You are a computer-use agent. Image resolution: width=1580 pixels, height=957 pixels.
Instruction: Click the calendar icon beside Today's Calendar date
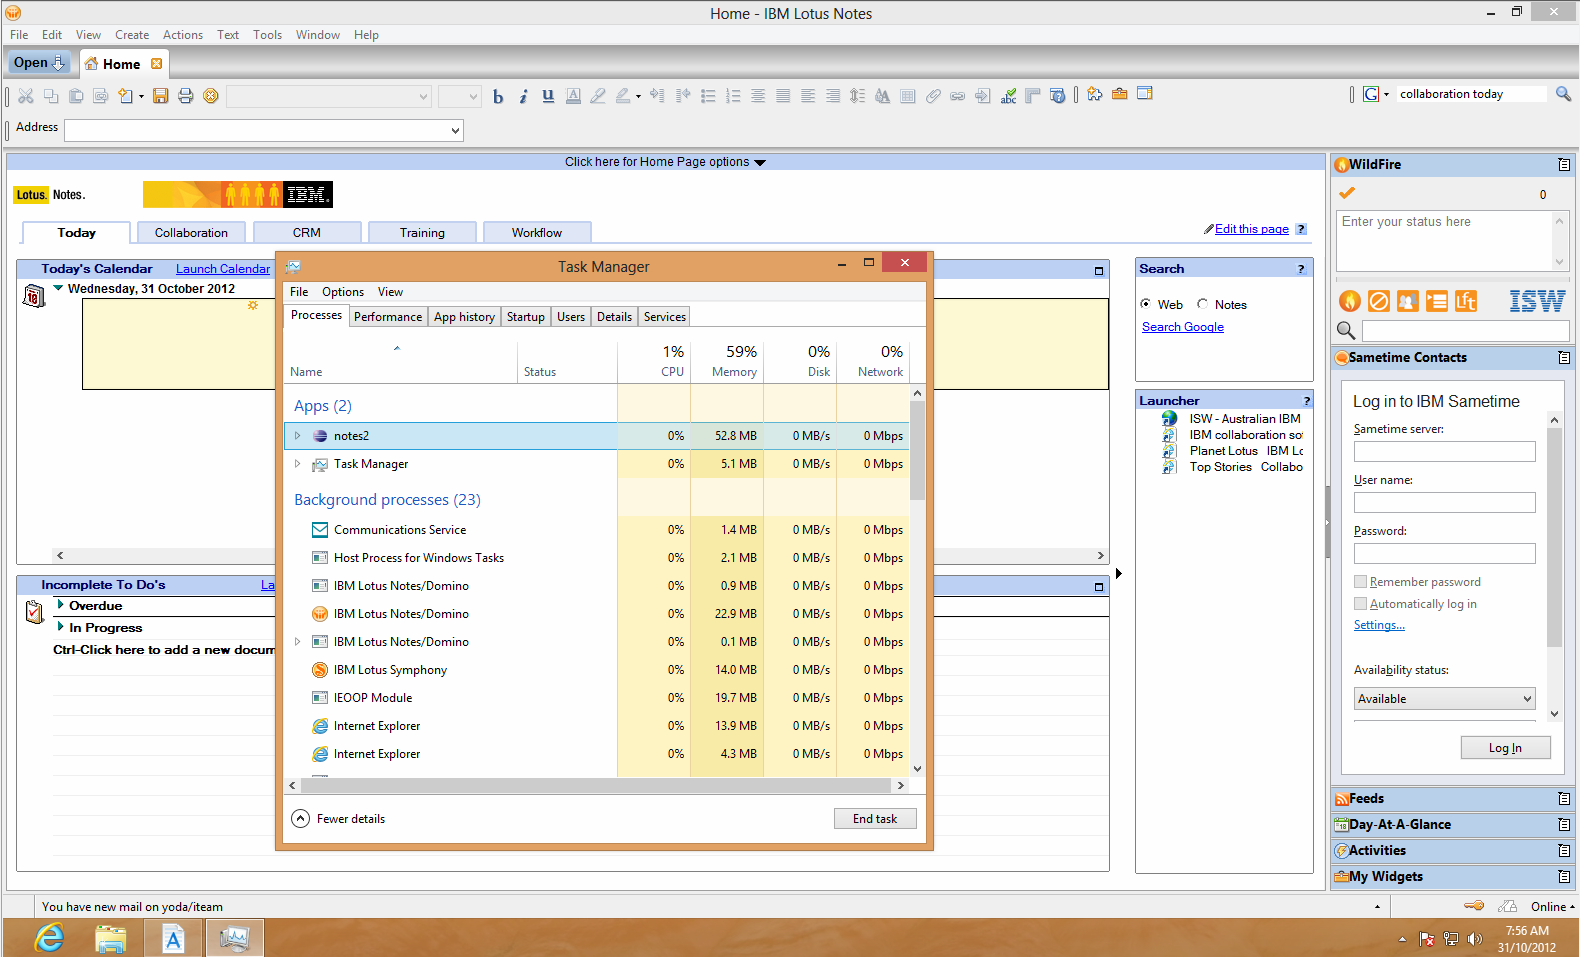pyautogui.click(x=34, y=296)
